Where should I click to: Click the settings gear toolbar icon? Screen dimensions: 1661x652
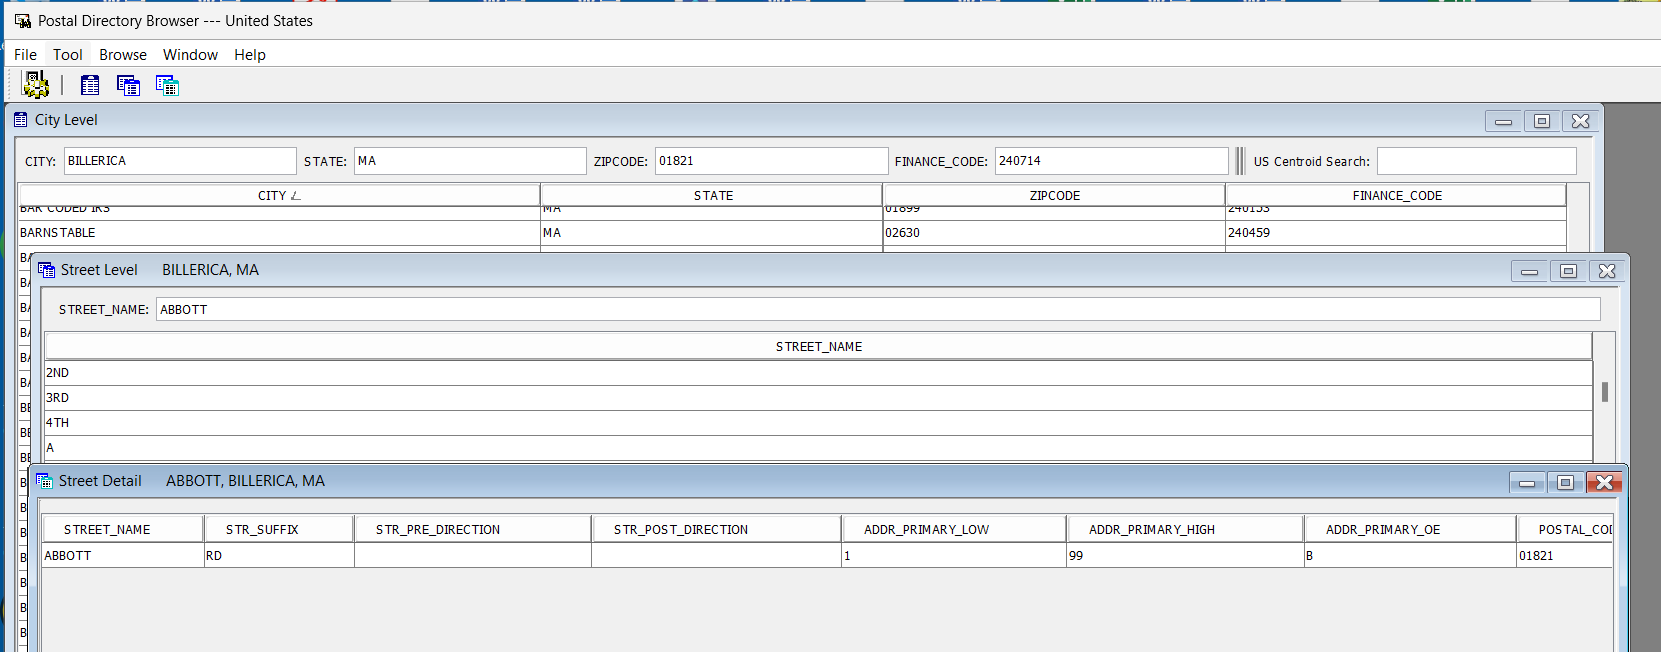(x=36, y=85)
